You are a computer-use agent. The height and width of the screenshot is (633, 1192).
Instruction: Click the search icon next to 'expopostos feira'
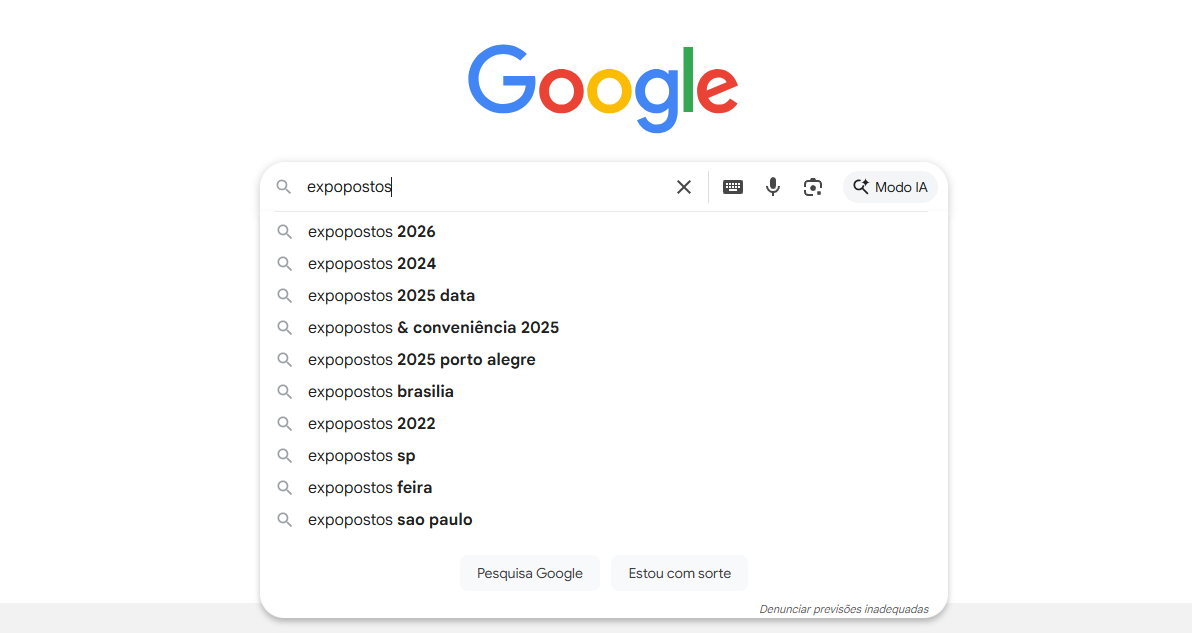pos(284,487)
